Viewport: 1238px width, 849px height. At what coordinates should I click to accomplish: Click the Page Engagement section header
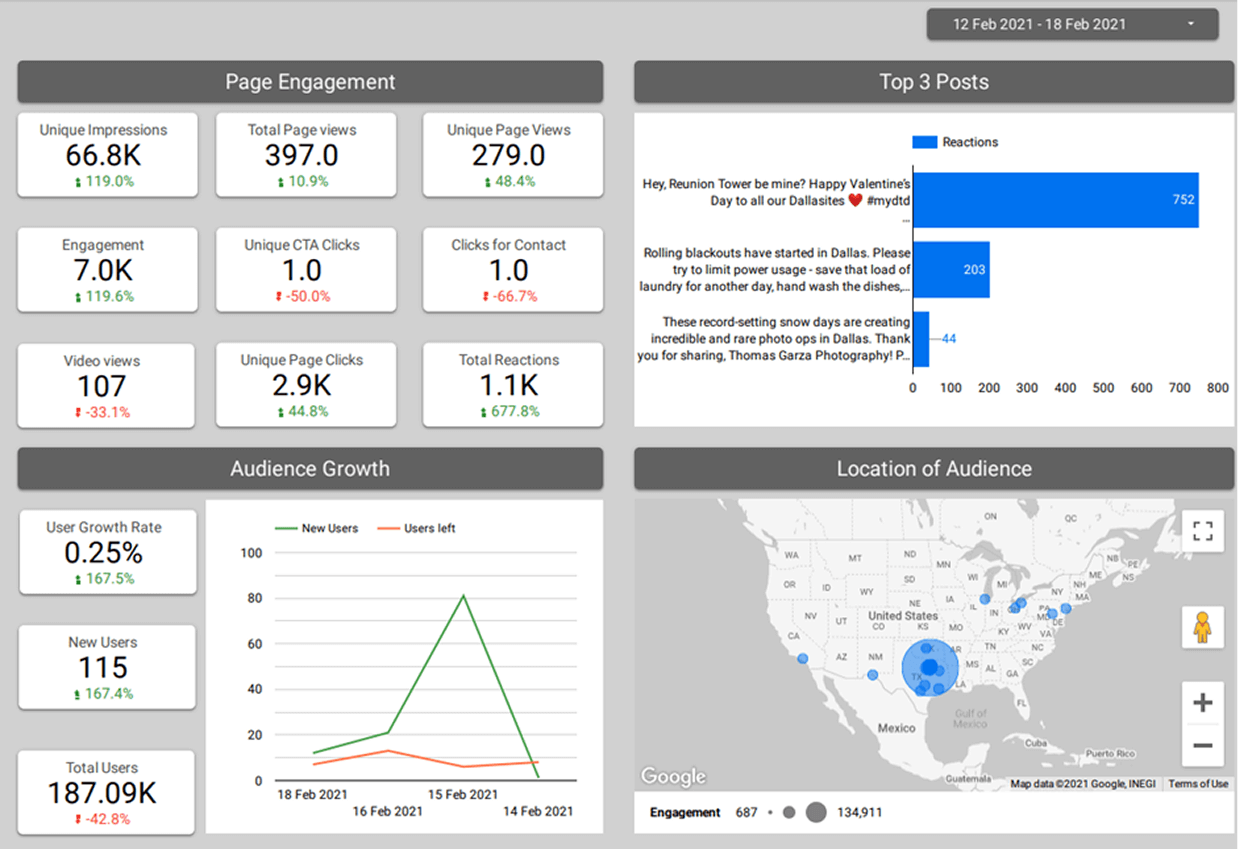click(310, 82)
